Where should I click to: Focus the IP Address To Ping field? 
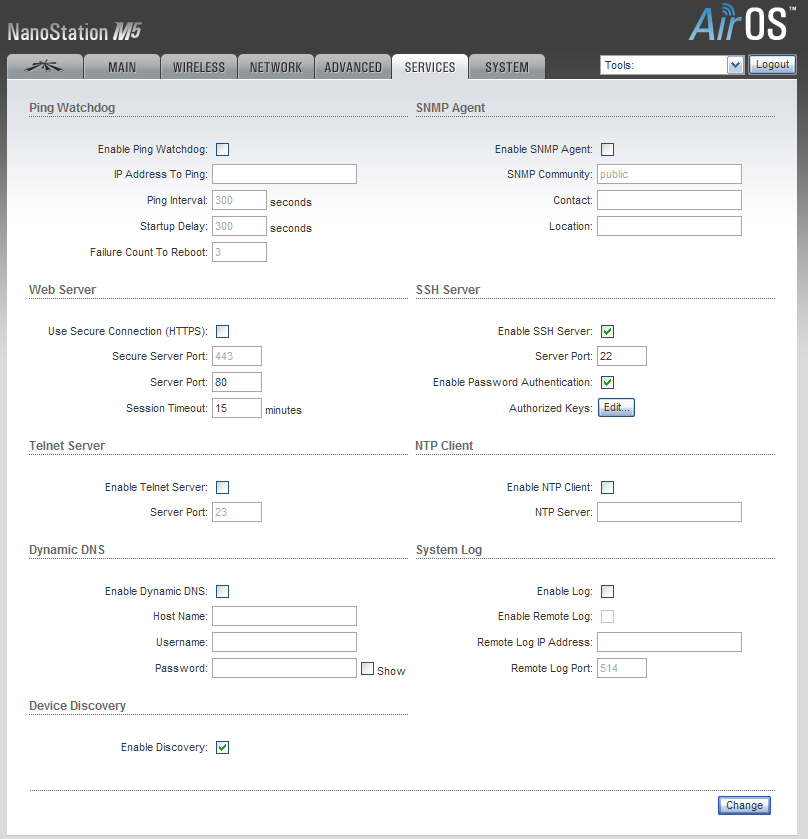(x=284, y=175)
